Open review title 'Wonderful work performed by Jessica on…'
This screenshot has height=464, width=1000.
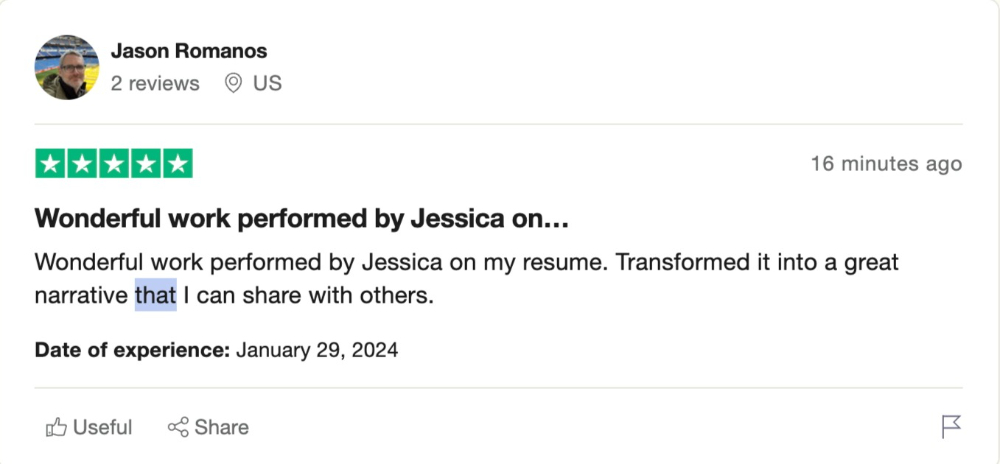301,219
